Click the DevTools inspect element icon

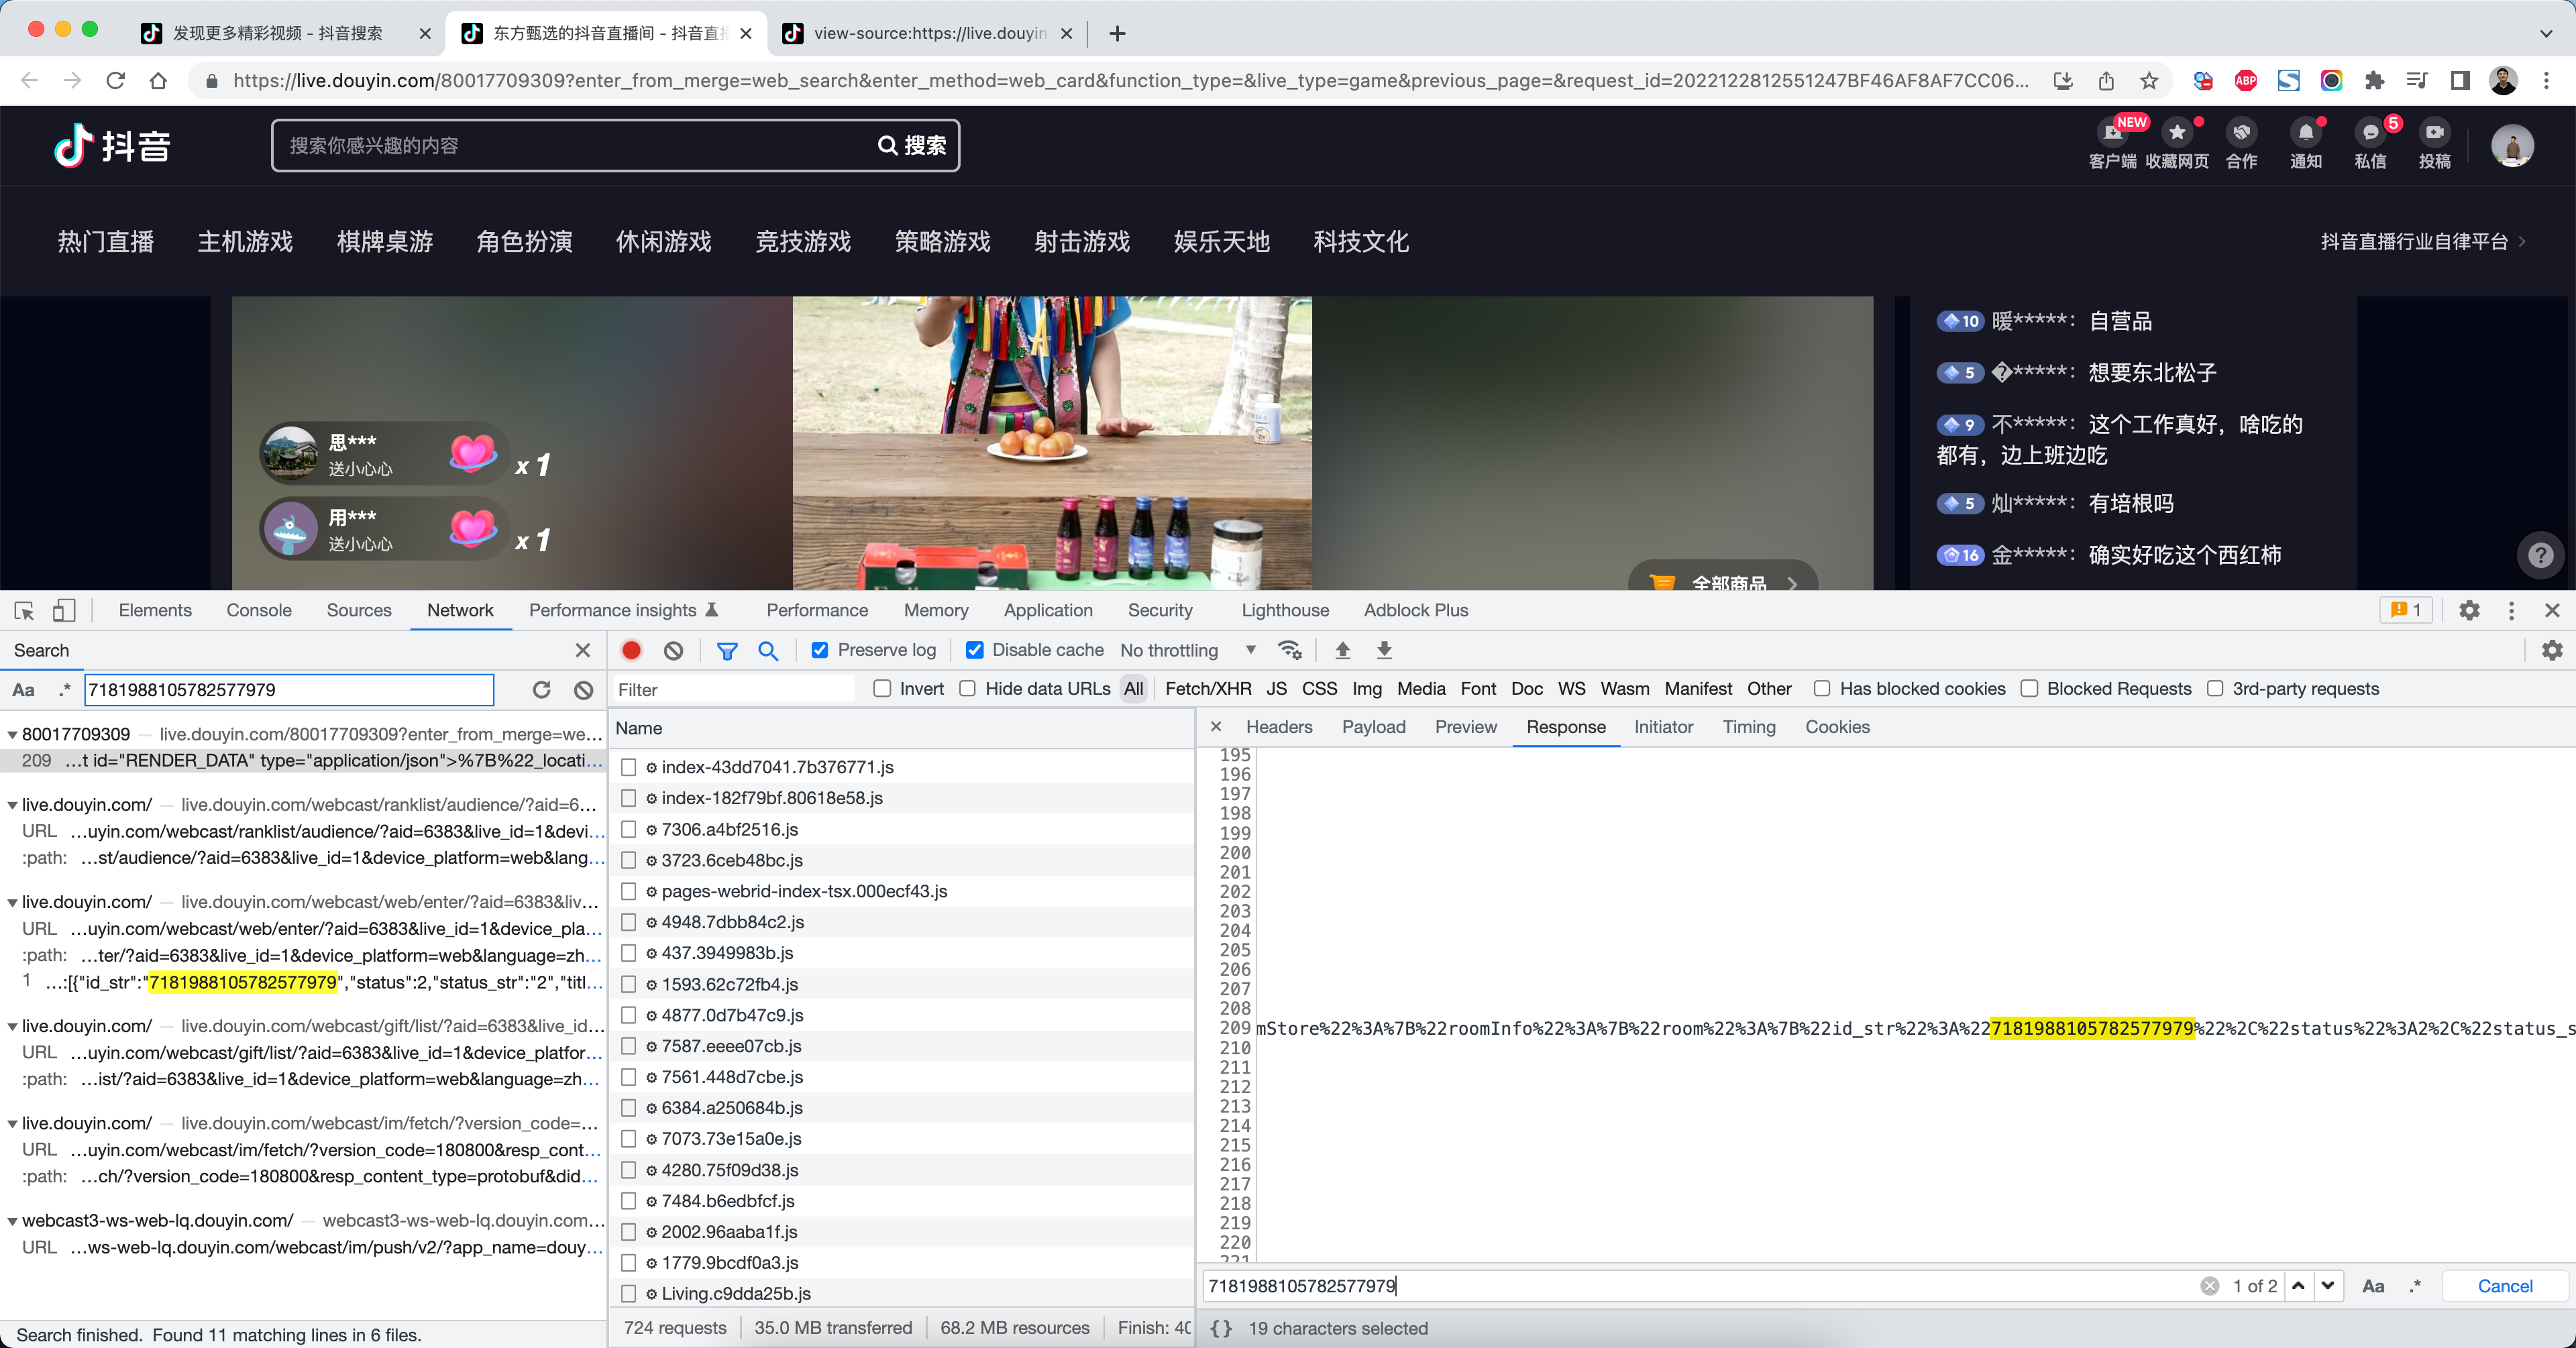pos(25,610)
